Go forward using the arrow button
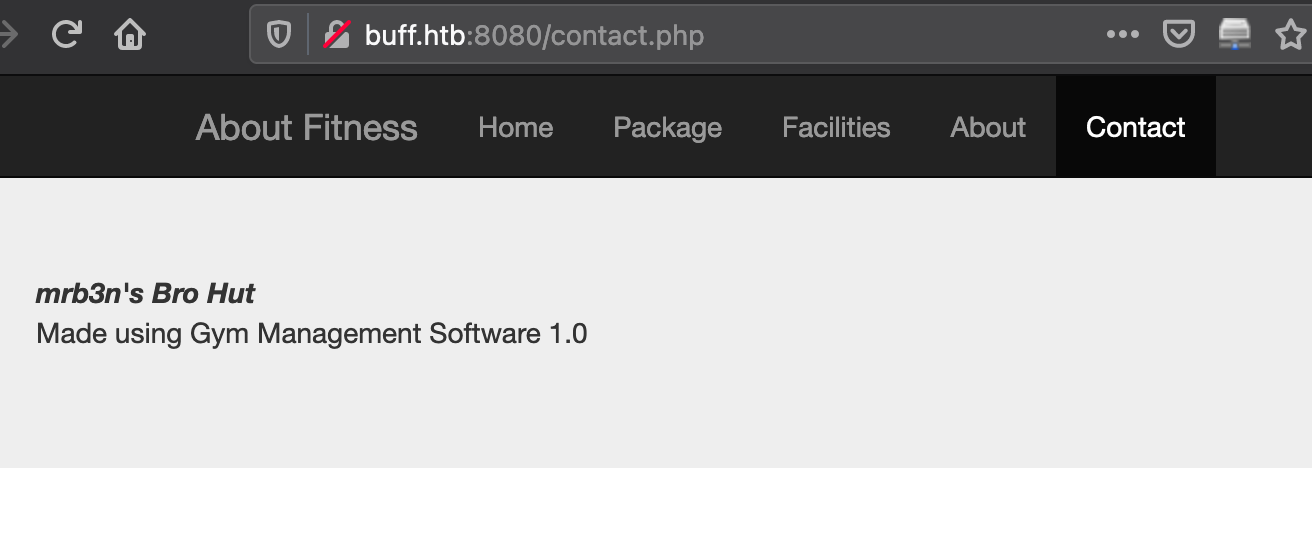1312x544 pixels. [x=9, y=35]
